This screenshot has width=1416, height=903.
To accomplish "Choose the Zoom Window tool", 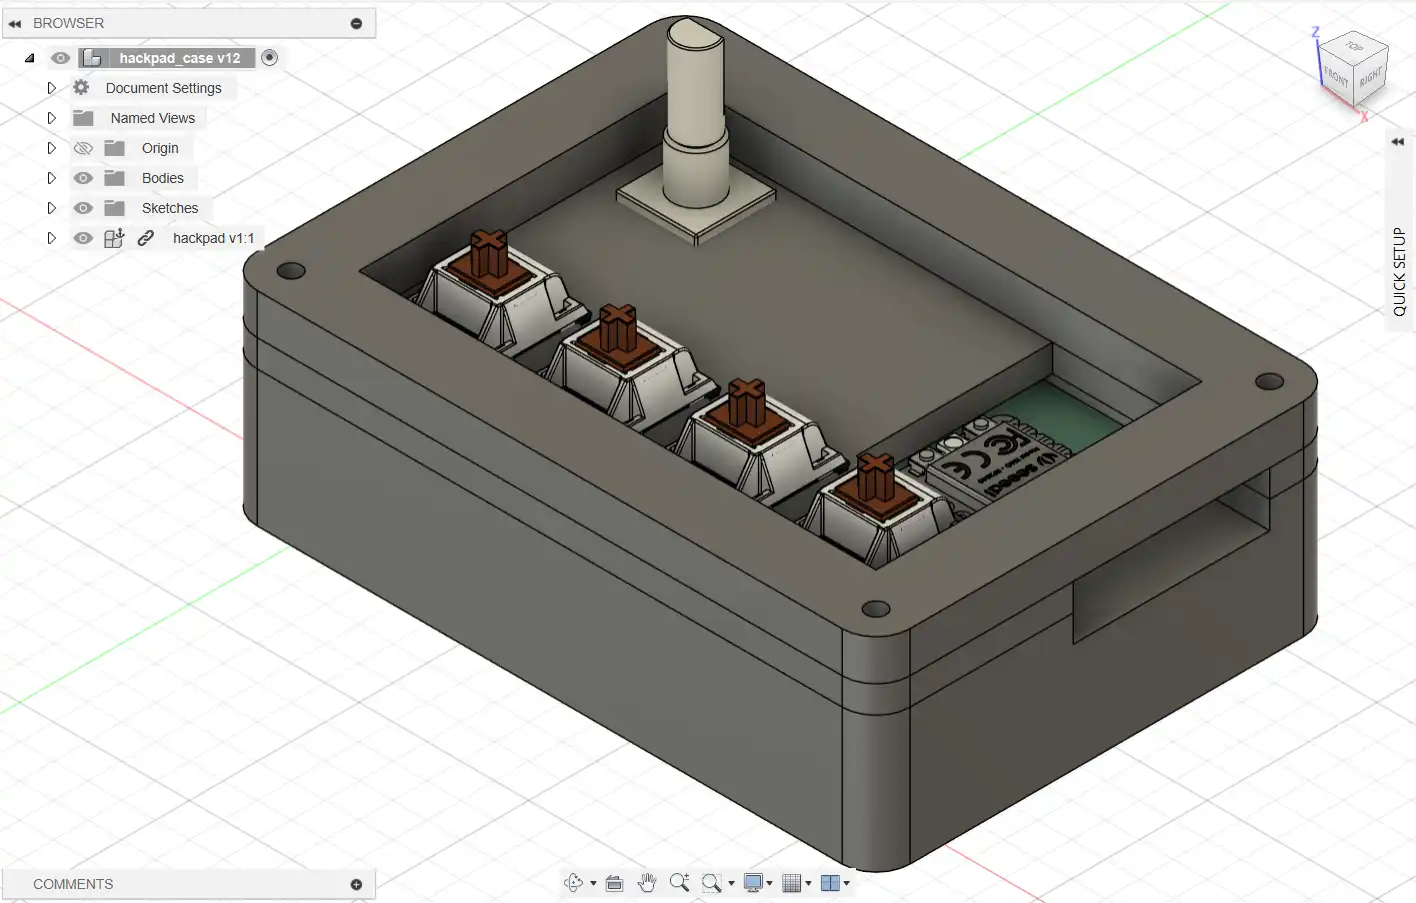I will 711,883.
